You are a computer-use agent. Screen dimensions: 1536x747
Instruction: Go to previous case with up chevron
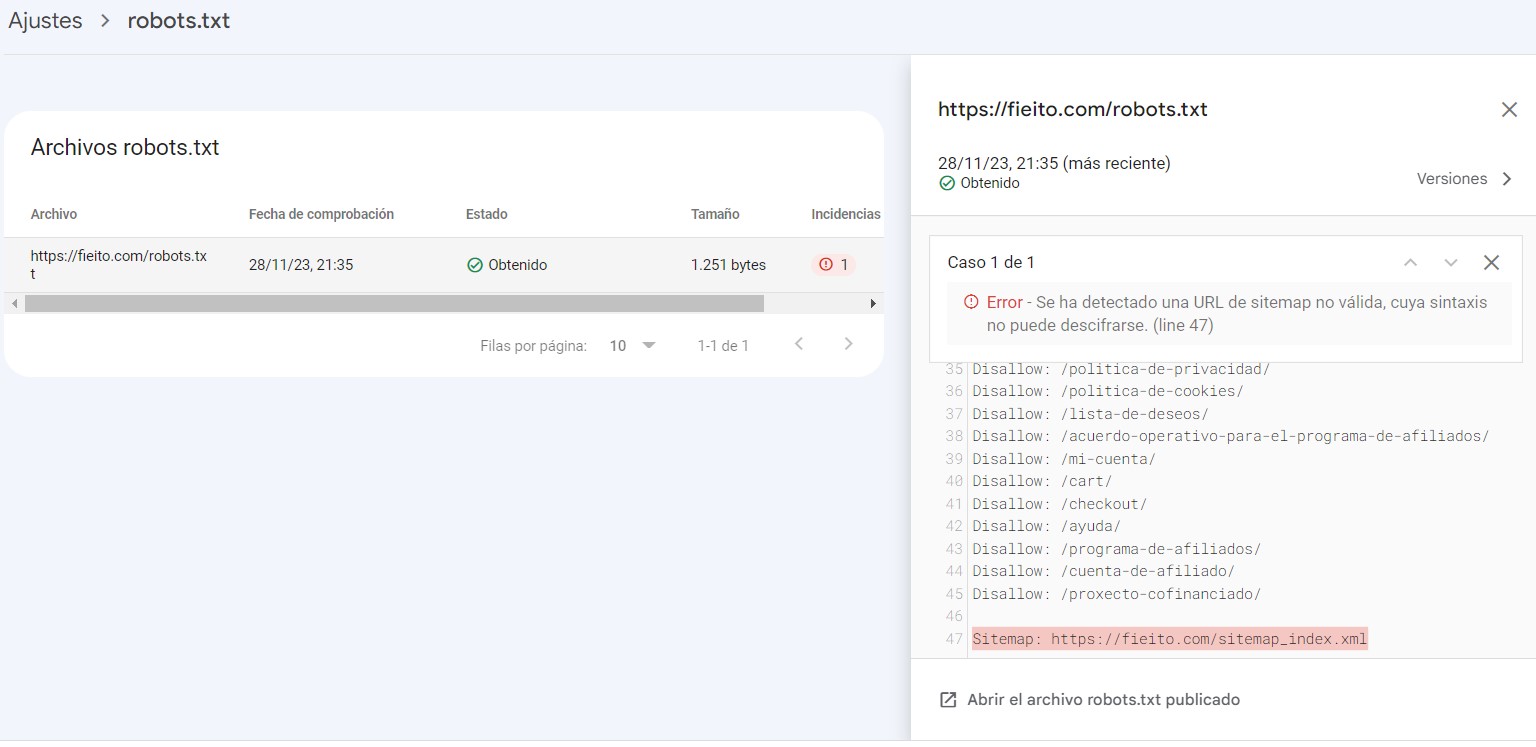click(x=1411, y=262)
